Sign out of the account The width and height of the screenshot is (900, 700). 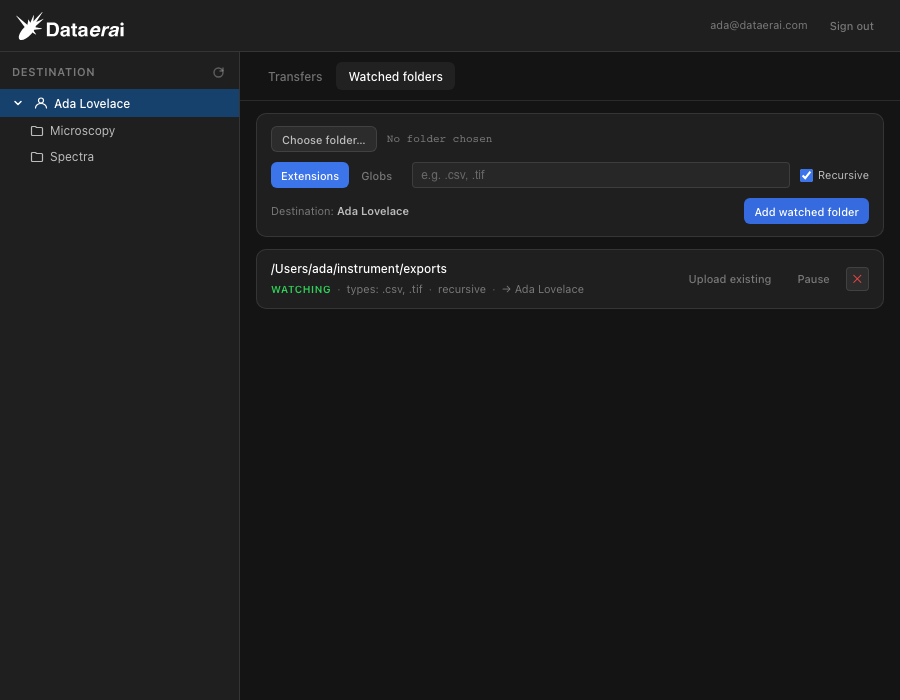click(851, 26)
